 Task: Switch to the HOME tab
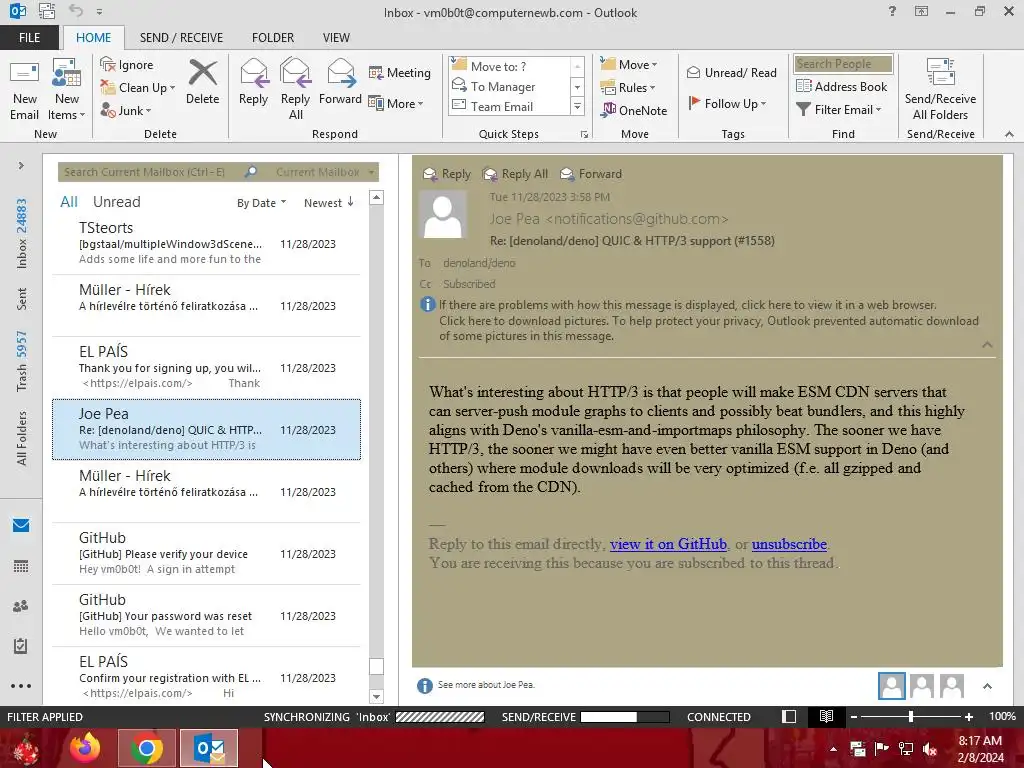93,37
